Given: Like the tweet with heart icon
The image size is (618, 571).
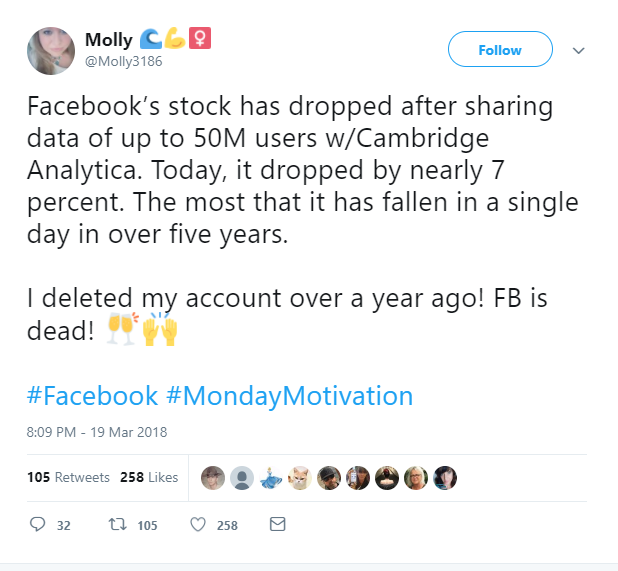Looking at the screenshot, I should pos(197,524).
